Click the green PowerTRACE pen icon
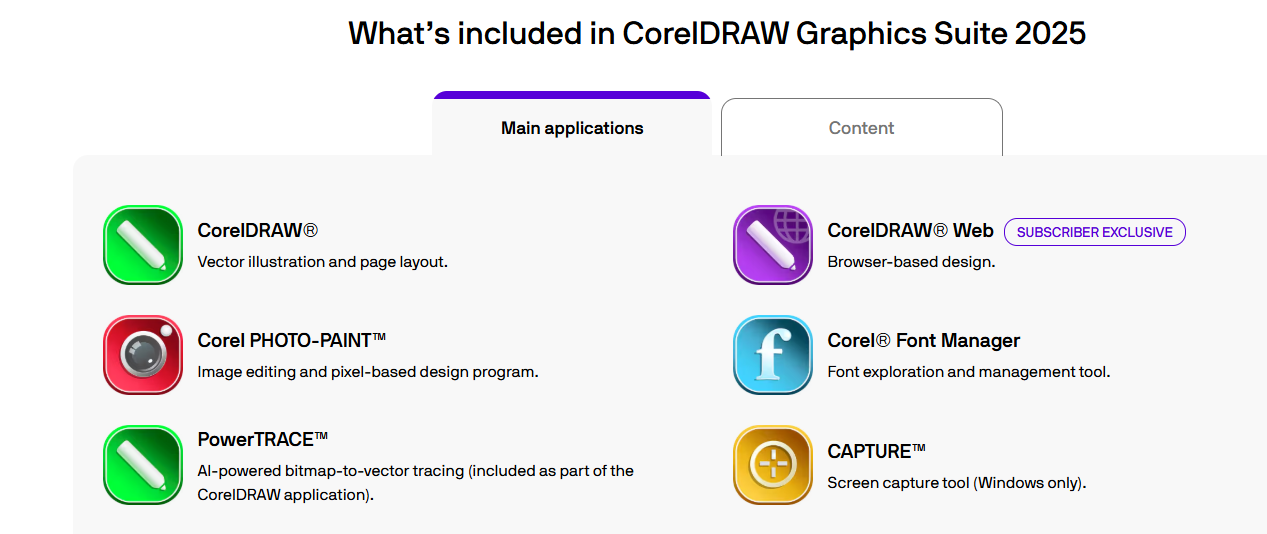The image size is (1267, 534). pyautogui.click(x=143, y=465)
